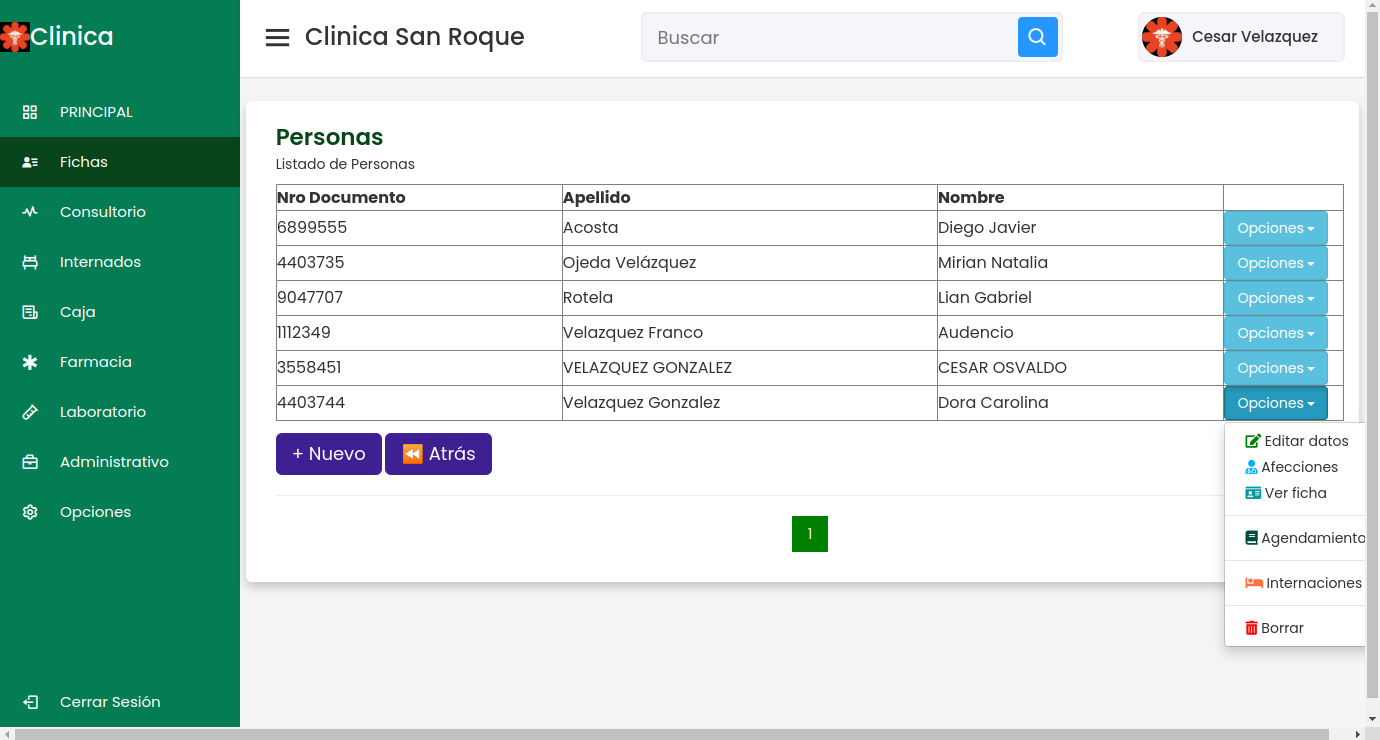Image resolution: width=1380 pixels, height=740 pixels.
Task: Open Opciones dropdown for CESAR OSVALDO
Action: click(1276, 368)
